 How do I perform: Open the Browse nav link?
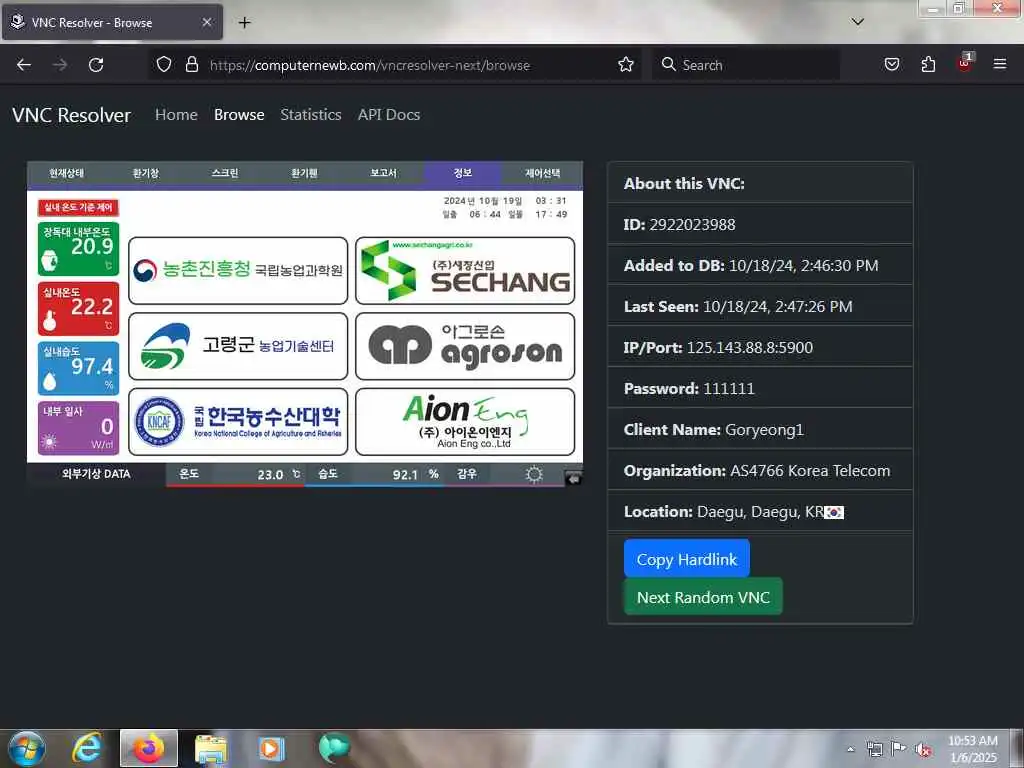point(239,114)
